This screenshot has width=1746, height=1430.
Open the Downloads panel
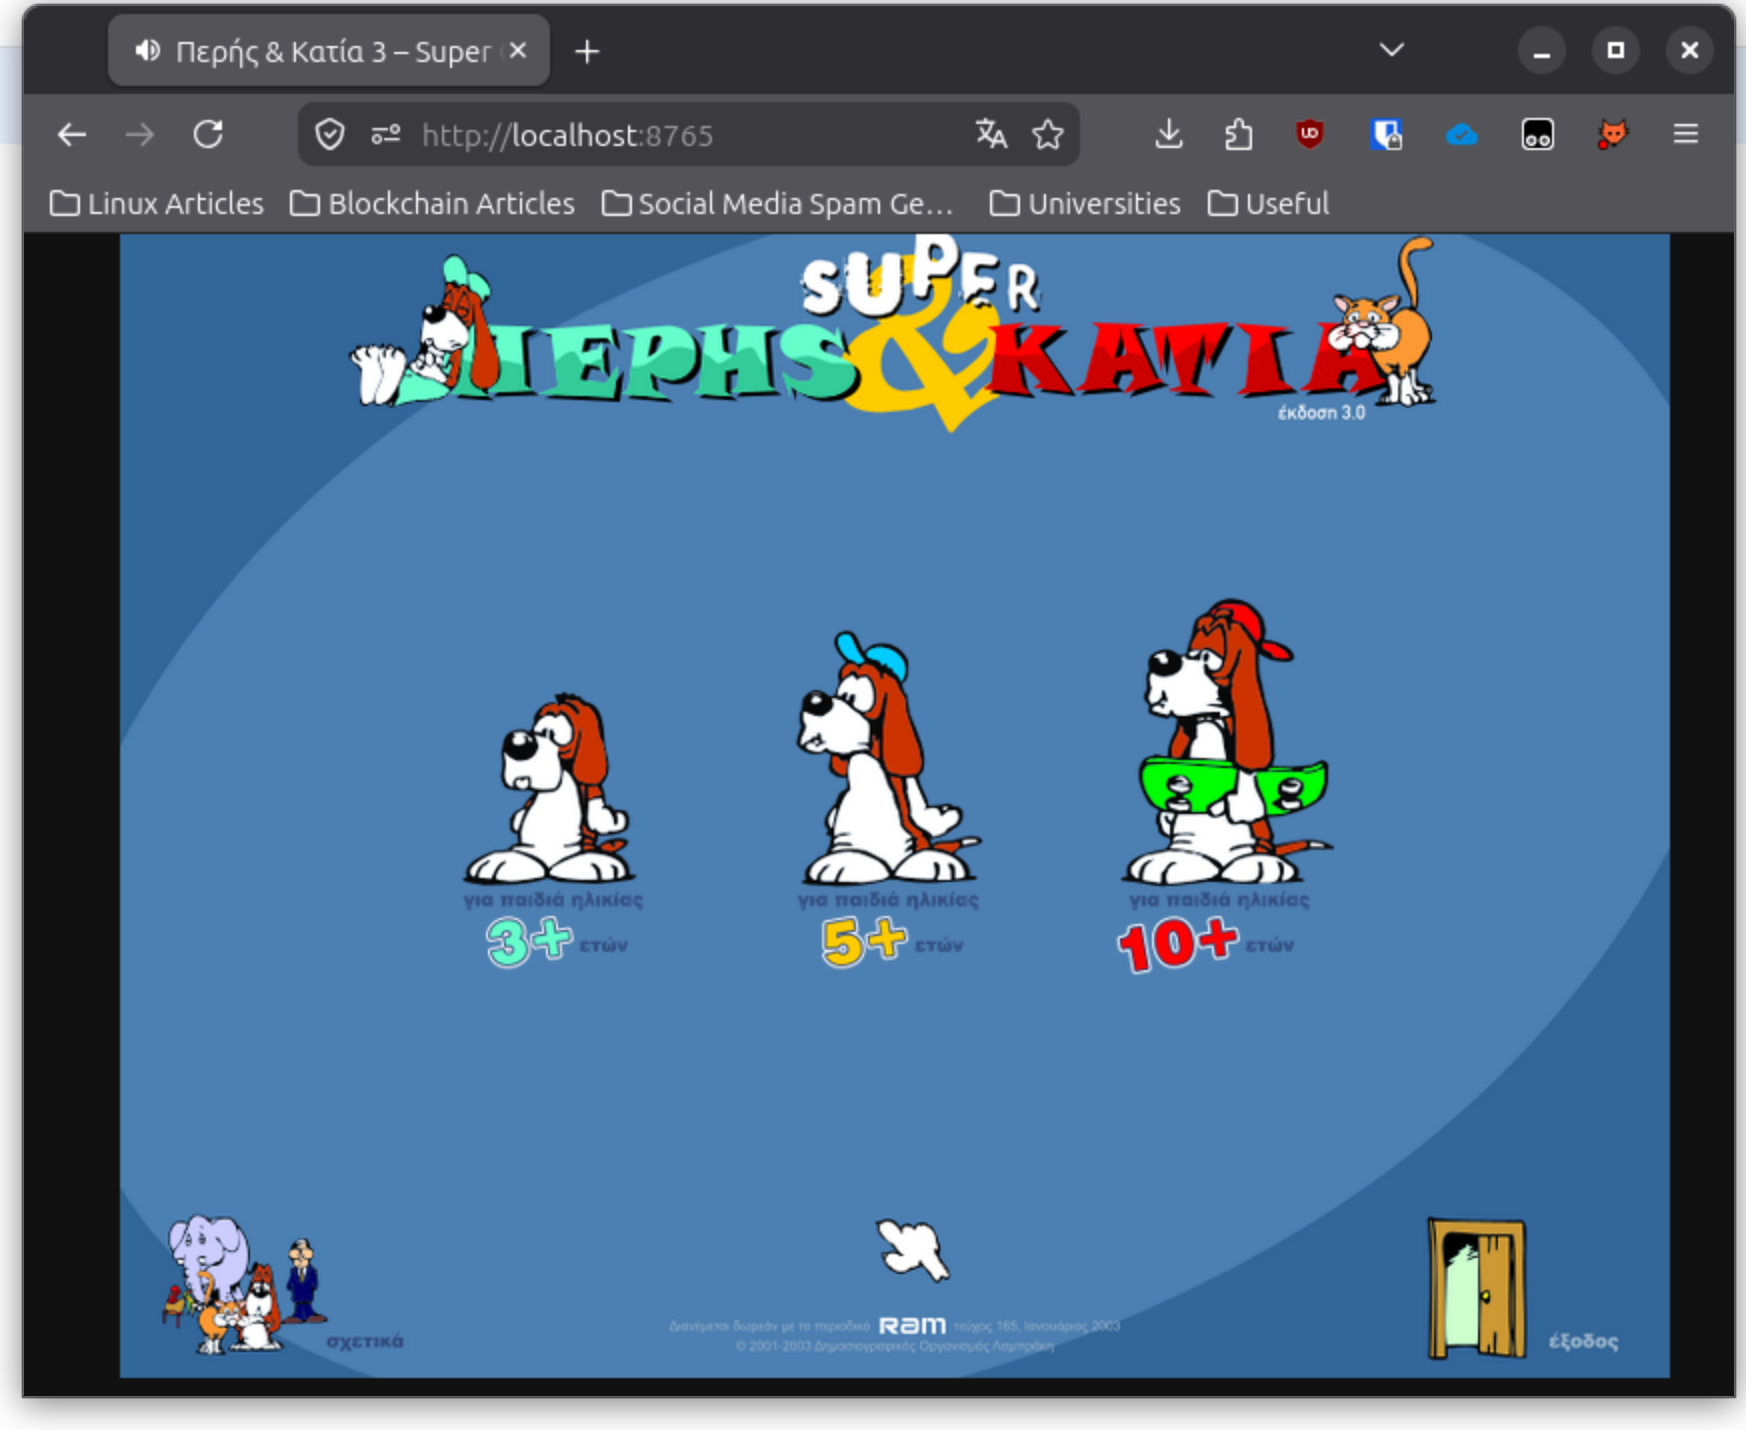1168,134
